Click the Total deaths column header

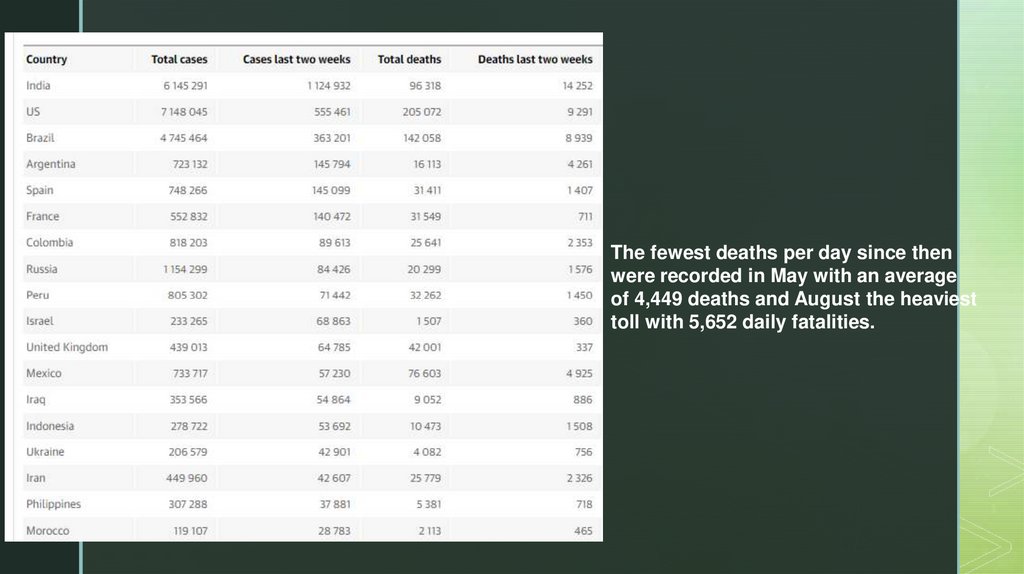(409, 60)
